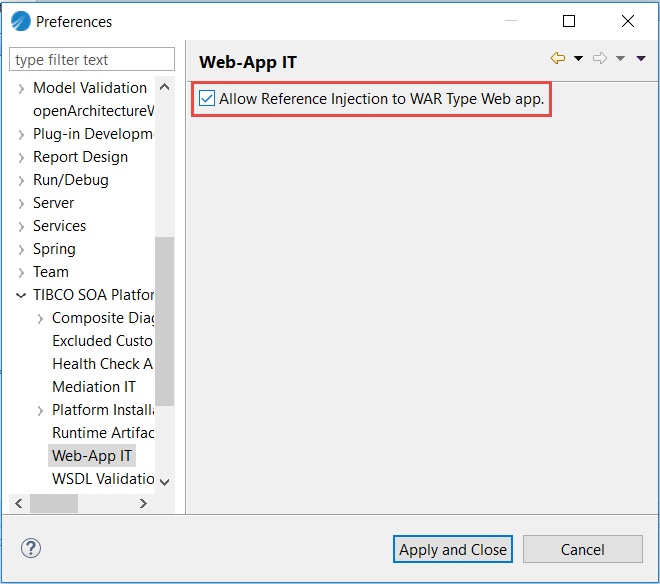660x584 pixels.
Task: Focus the type filter text field
Action: click(93, 60)
